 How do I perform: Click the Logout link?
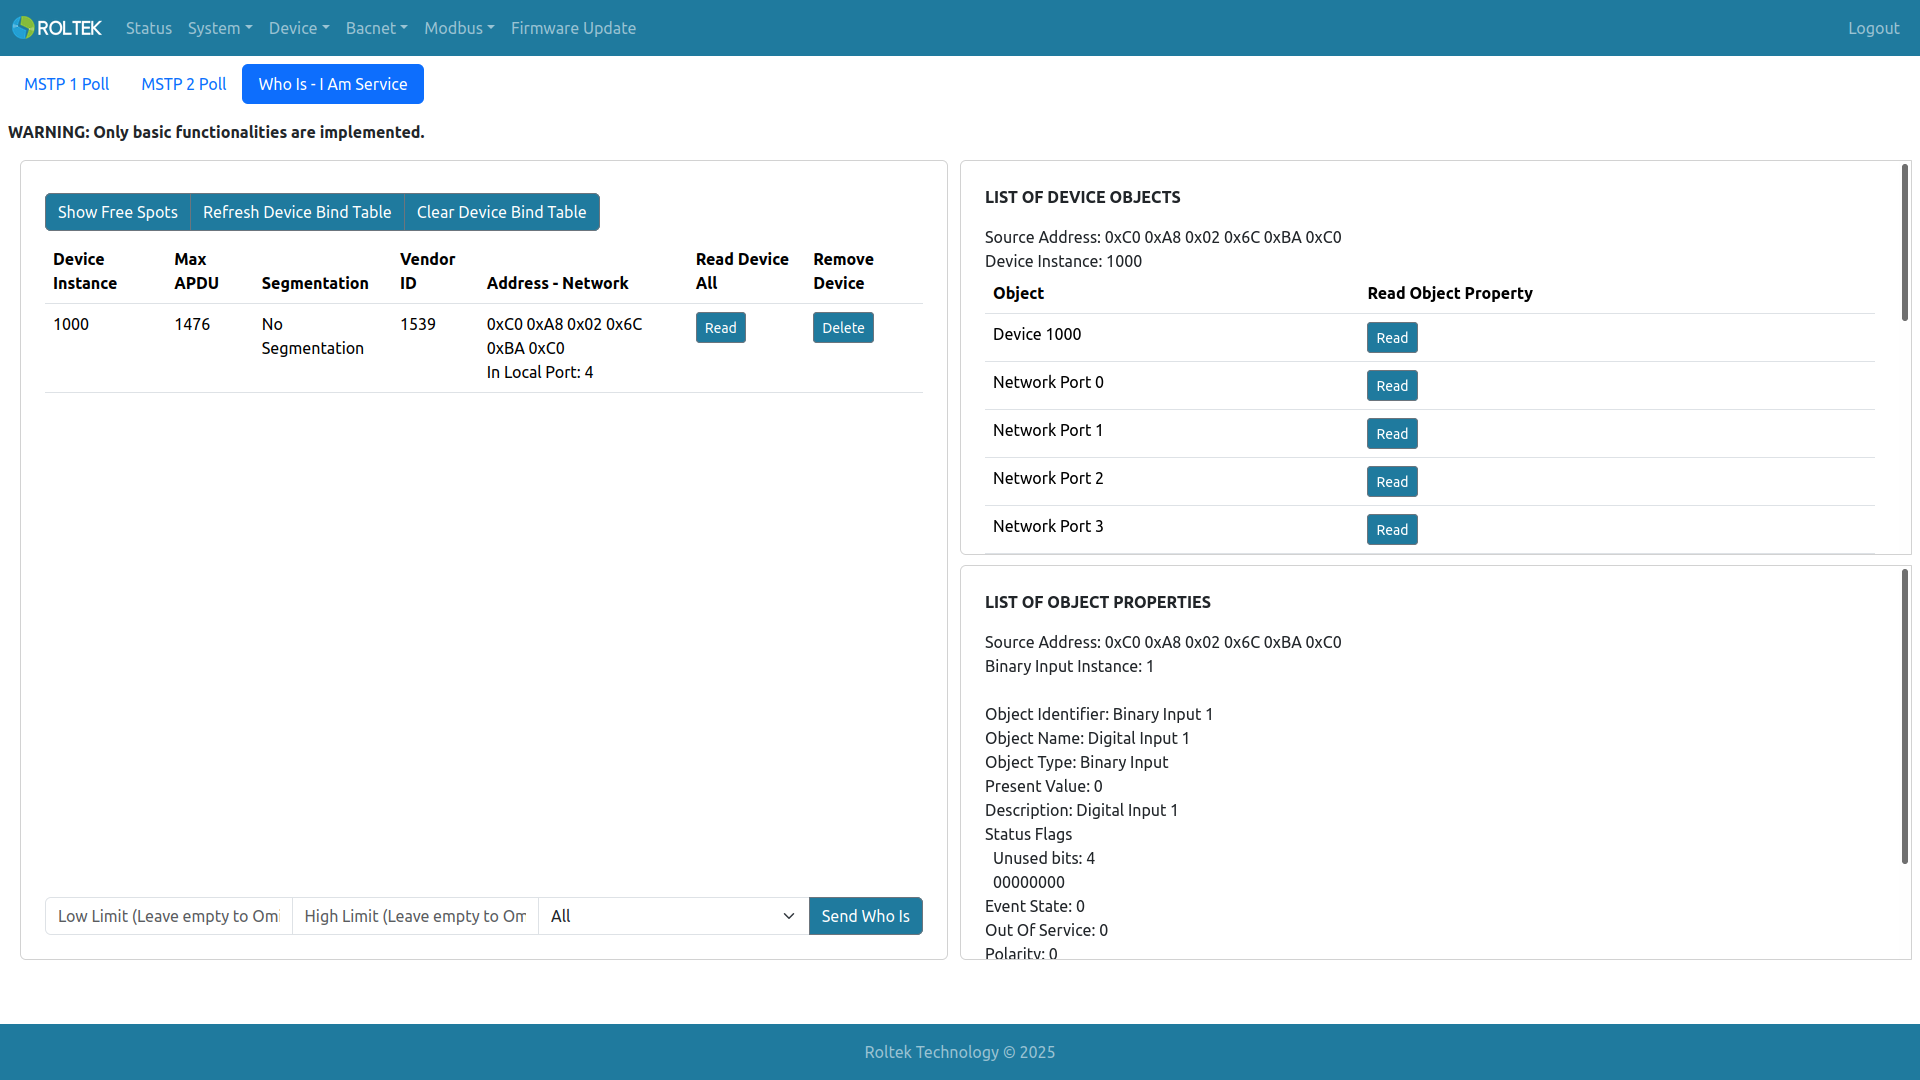click(1873, 28)
